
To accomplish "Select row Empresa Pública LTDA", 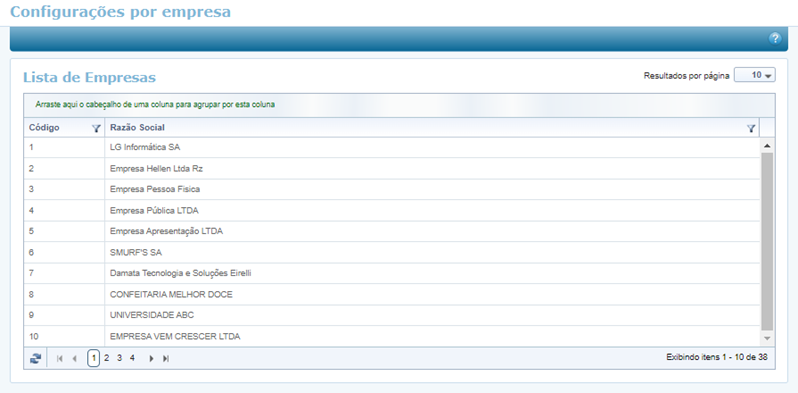I will click(x=392, y=210).
